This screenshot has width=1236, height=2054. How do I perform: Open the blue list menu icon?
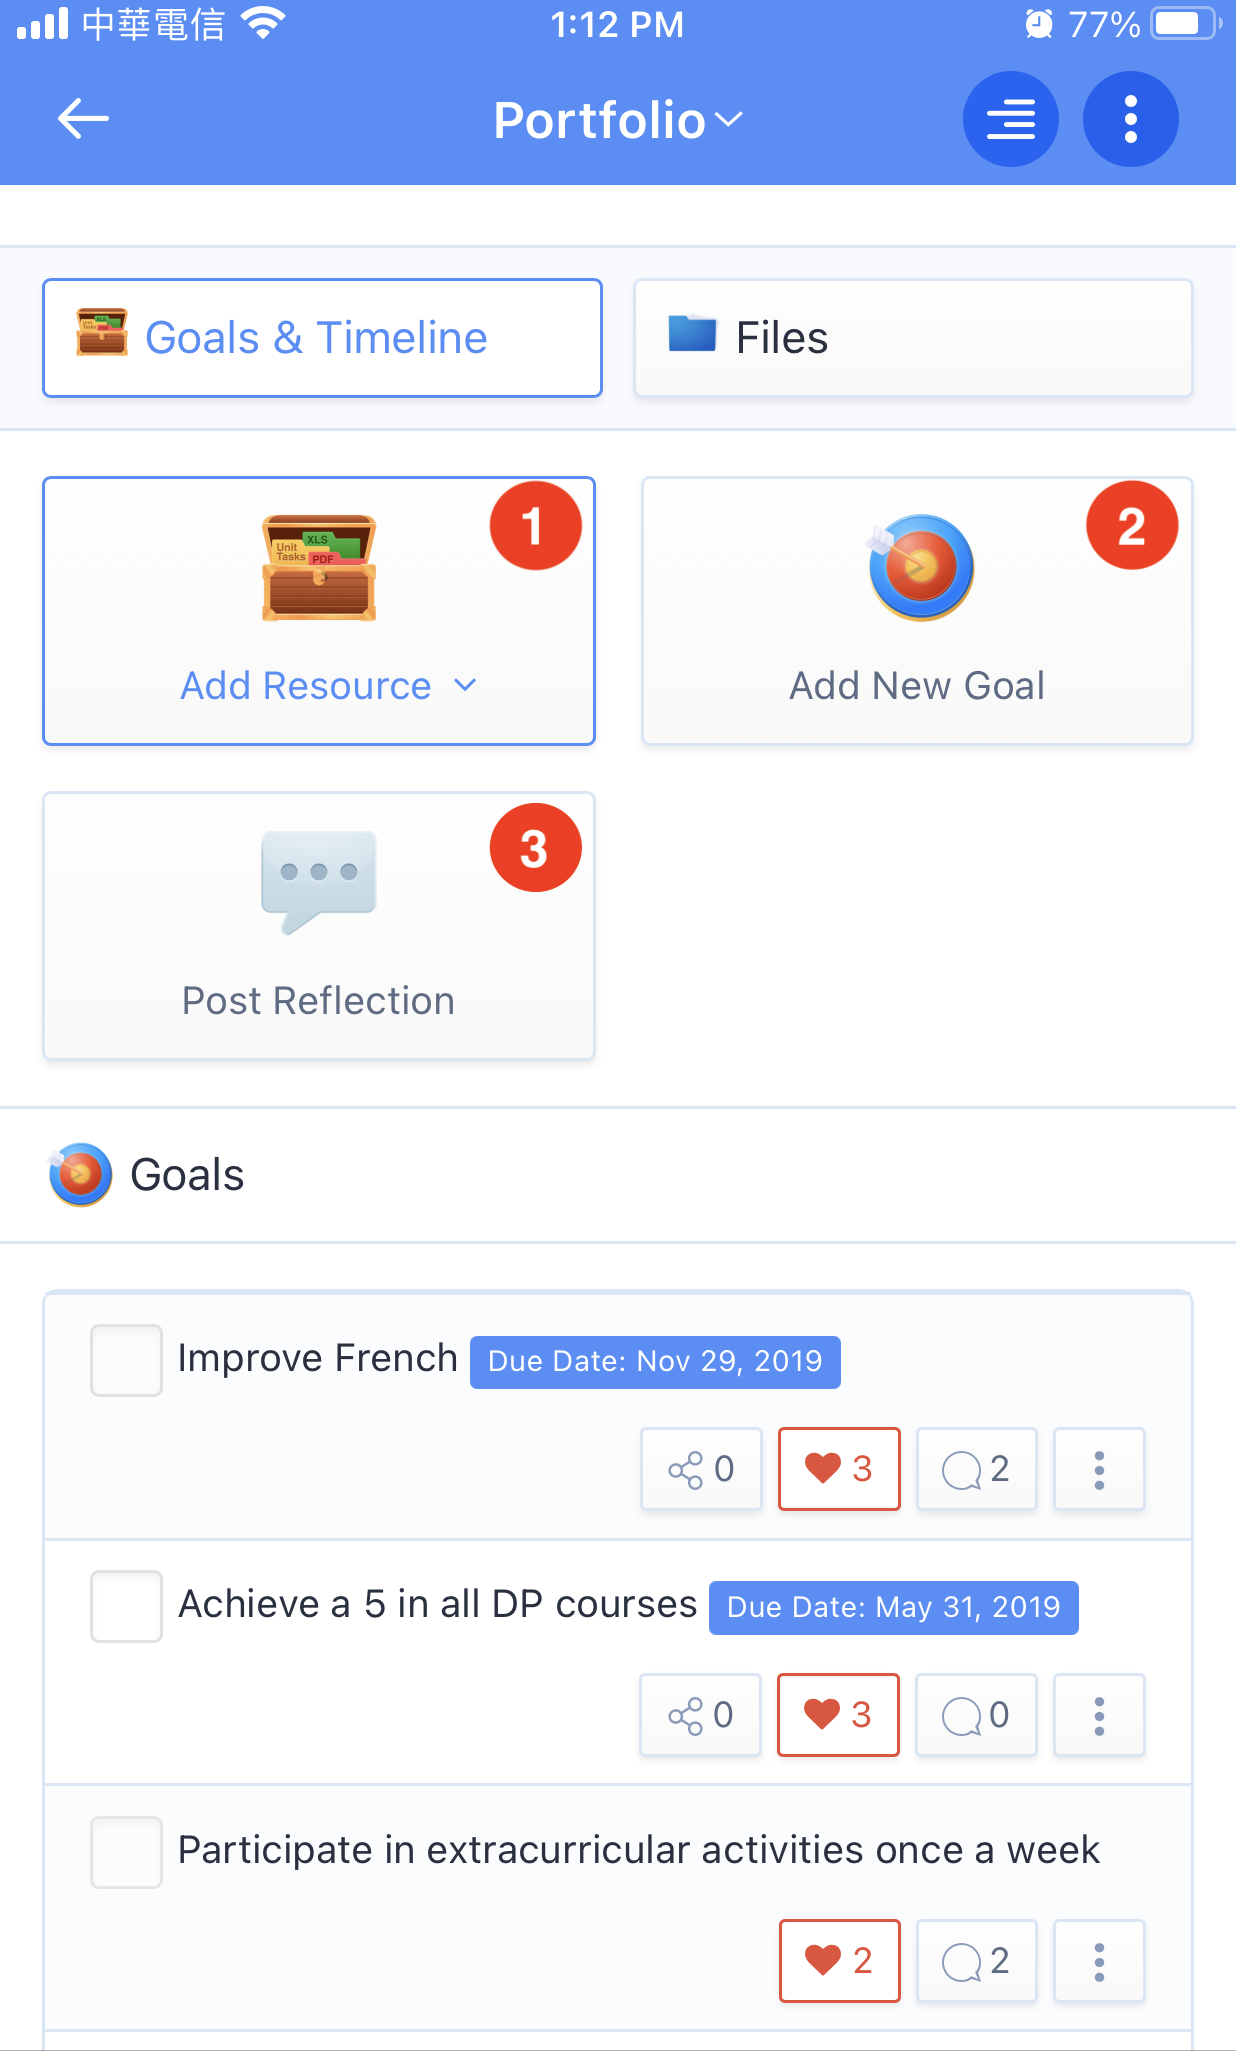point(1010,119)
